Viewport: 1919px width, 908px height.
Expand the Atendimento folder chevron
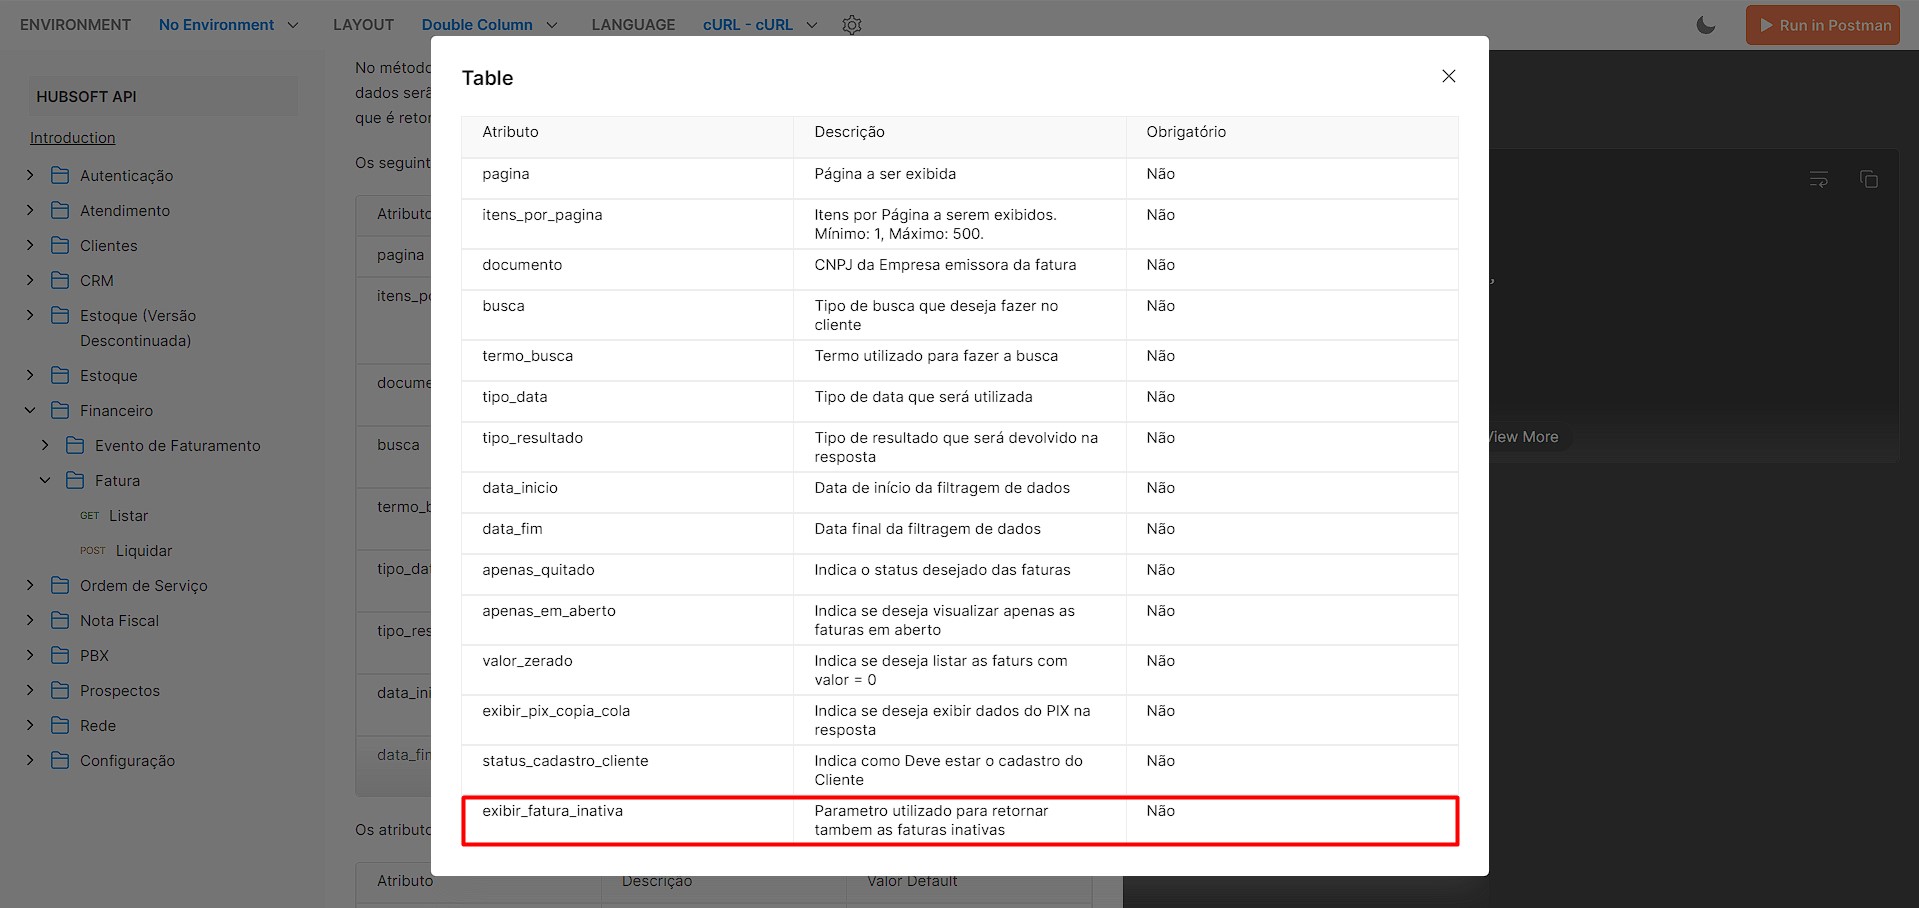tap(30, 210)
